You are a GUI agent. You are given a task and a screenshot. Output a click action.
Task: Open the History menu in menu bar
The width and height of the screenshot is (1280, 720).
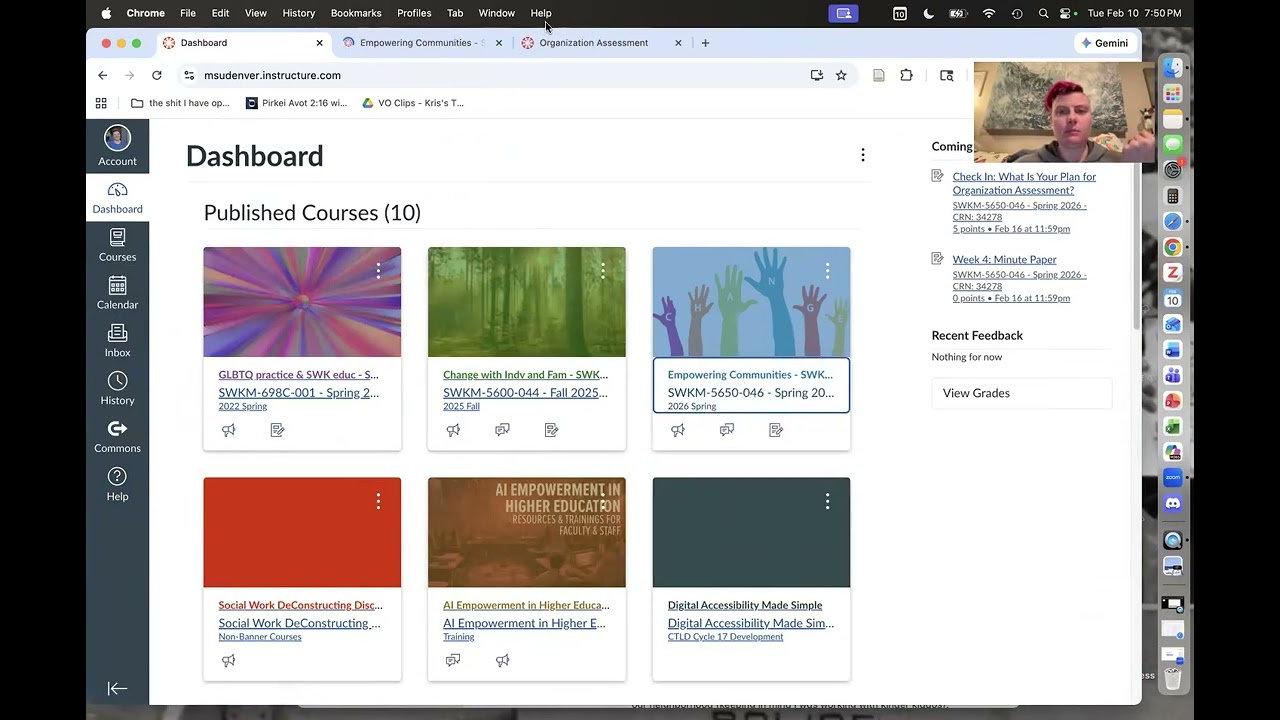tap(298, 13)
